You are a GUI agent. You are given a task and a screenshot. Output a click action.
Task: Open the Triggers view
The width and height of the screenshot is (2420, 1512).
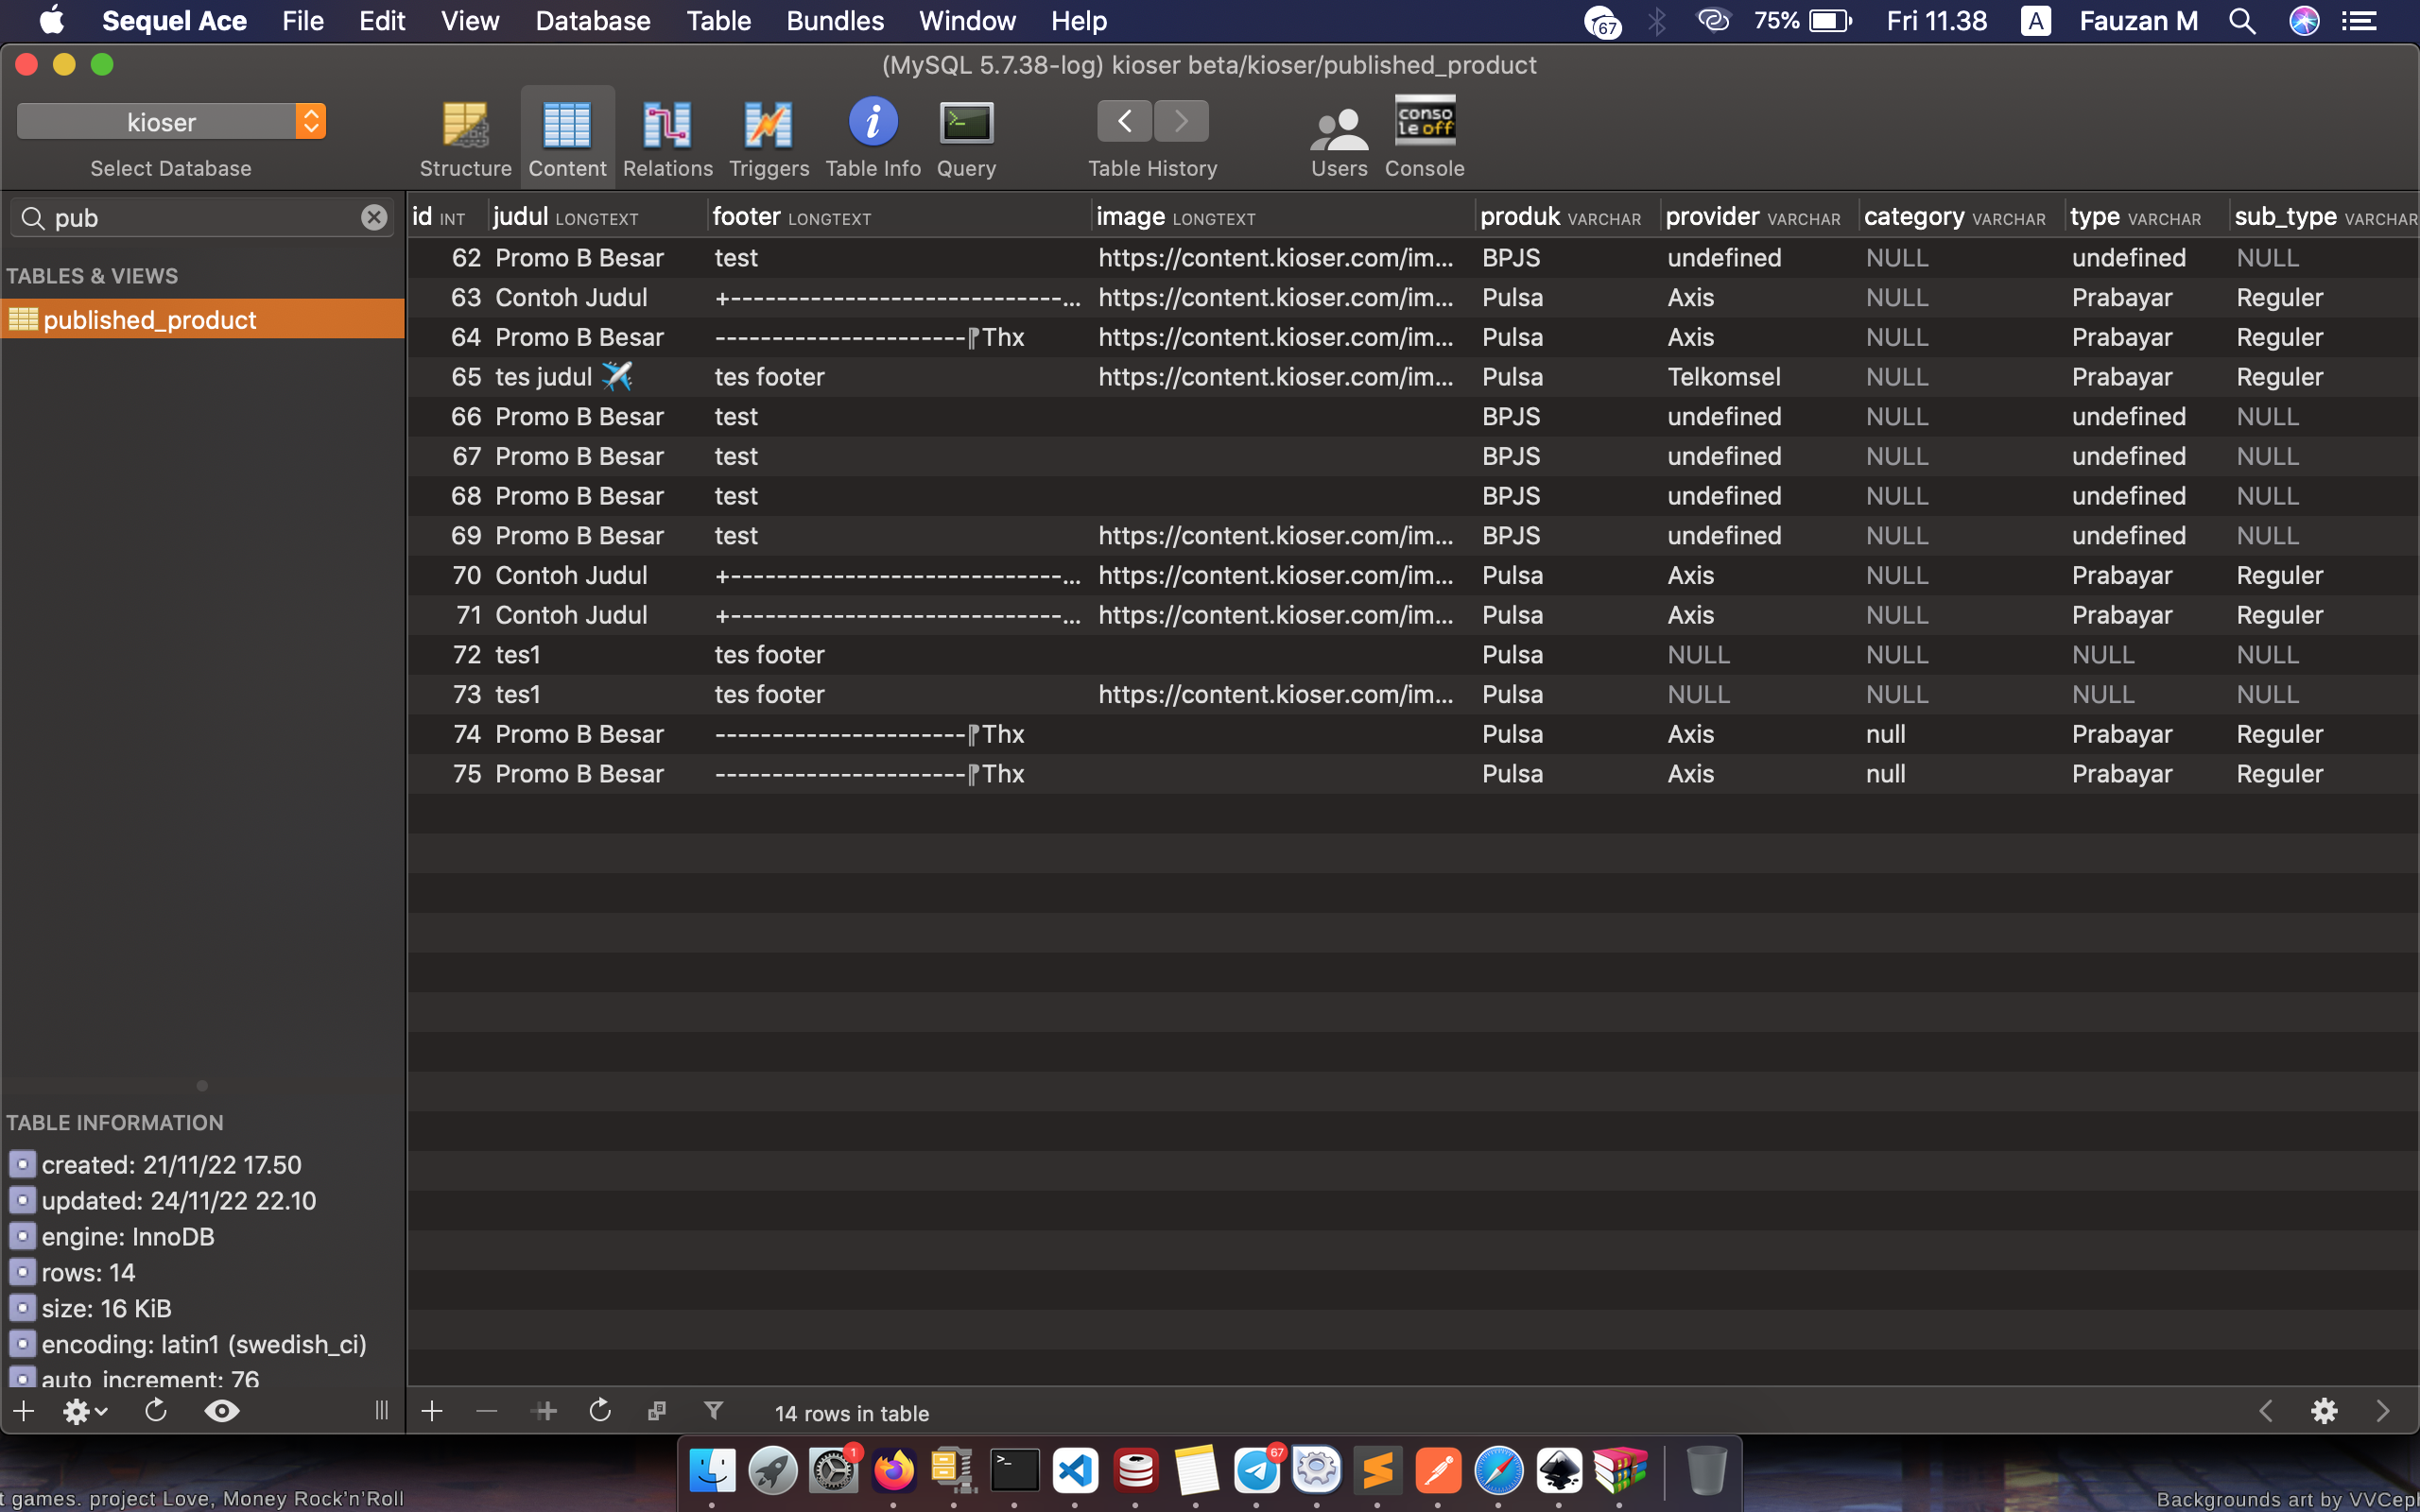point(768,138)
